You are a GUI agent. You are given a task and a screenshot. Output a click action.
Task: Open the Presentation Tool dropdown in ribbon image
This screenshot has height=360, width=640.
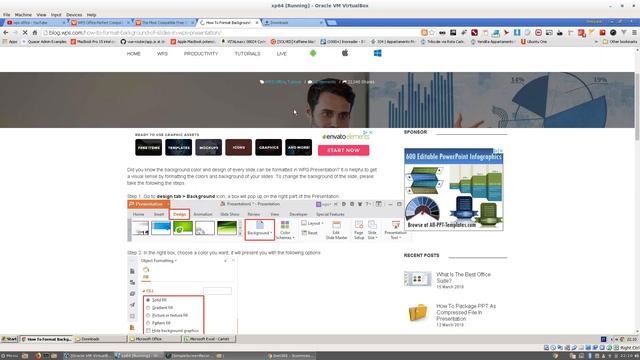[395, 230]
